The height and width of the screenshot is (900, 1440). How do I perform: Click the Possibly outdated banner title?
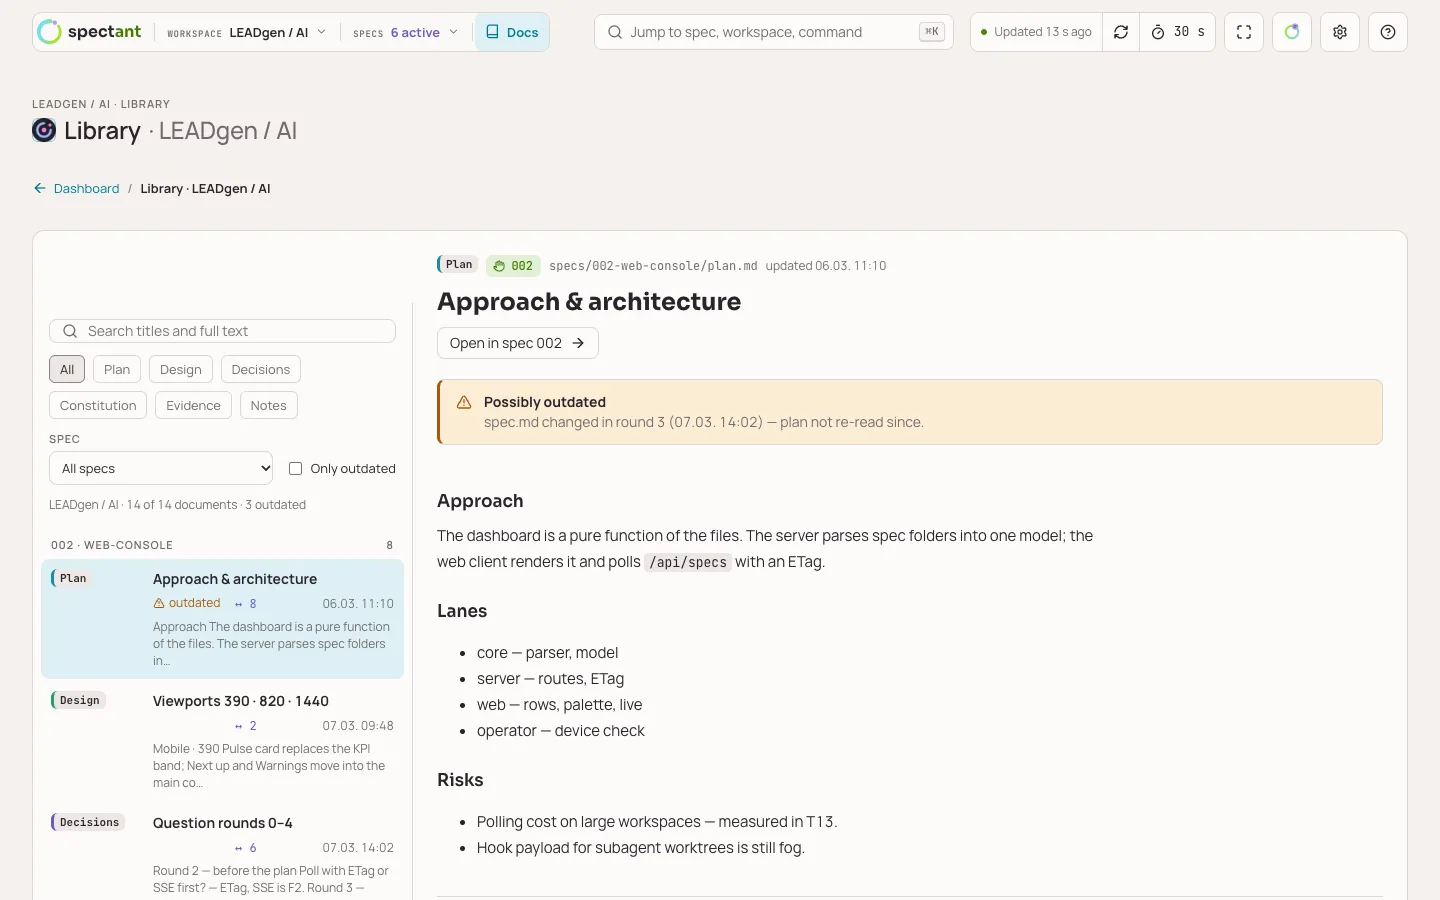(x=545, y=402)
